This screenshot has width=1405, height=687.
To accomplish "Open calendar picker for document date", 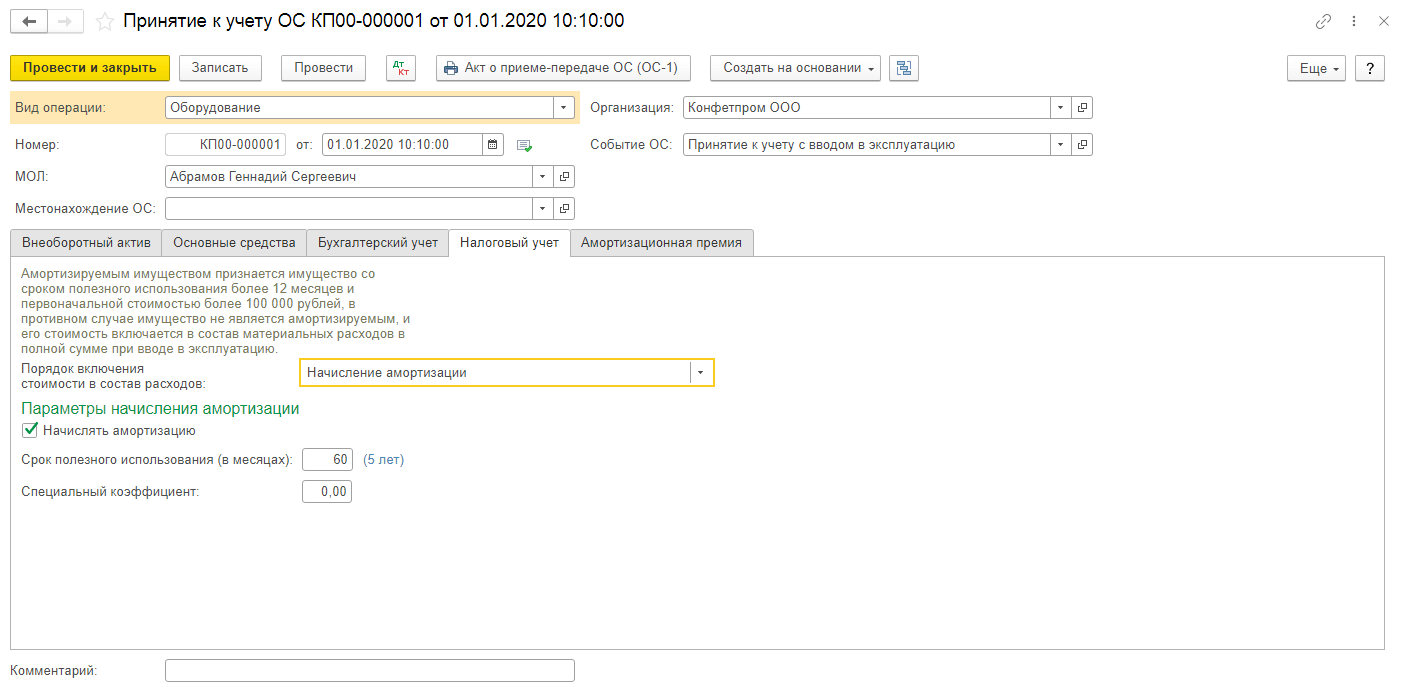I will (493, 145).
